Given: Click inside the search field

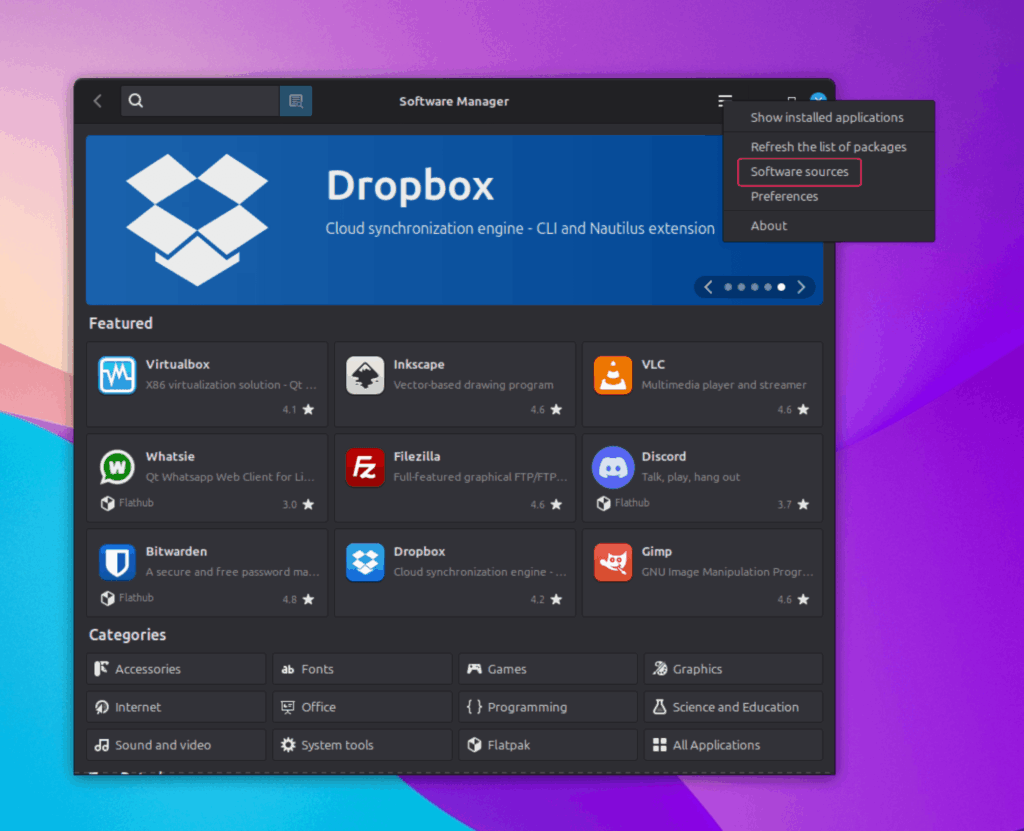Looking at the screenshot, I should pos(200,101).
